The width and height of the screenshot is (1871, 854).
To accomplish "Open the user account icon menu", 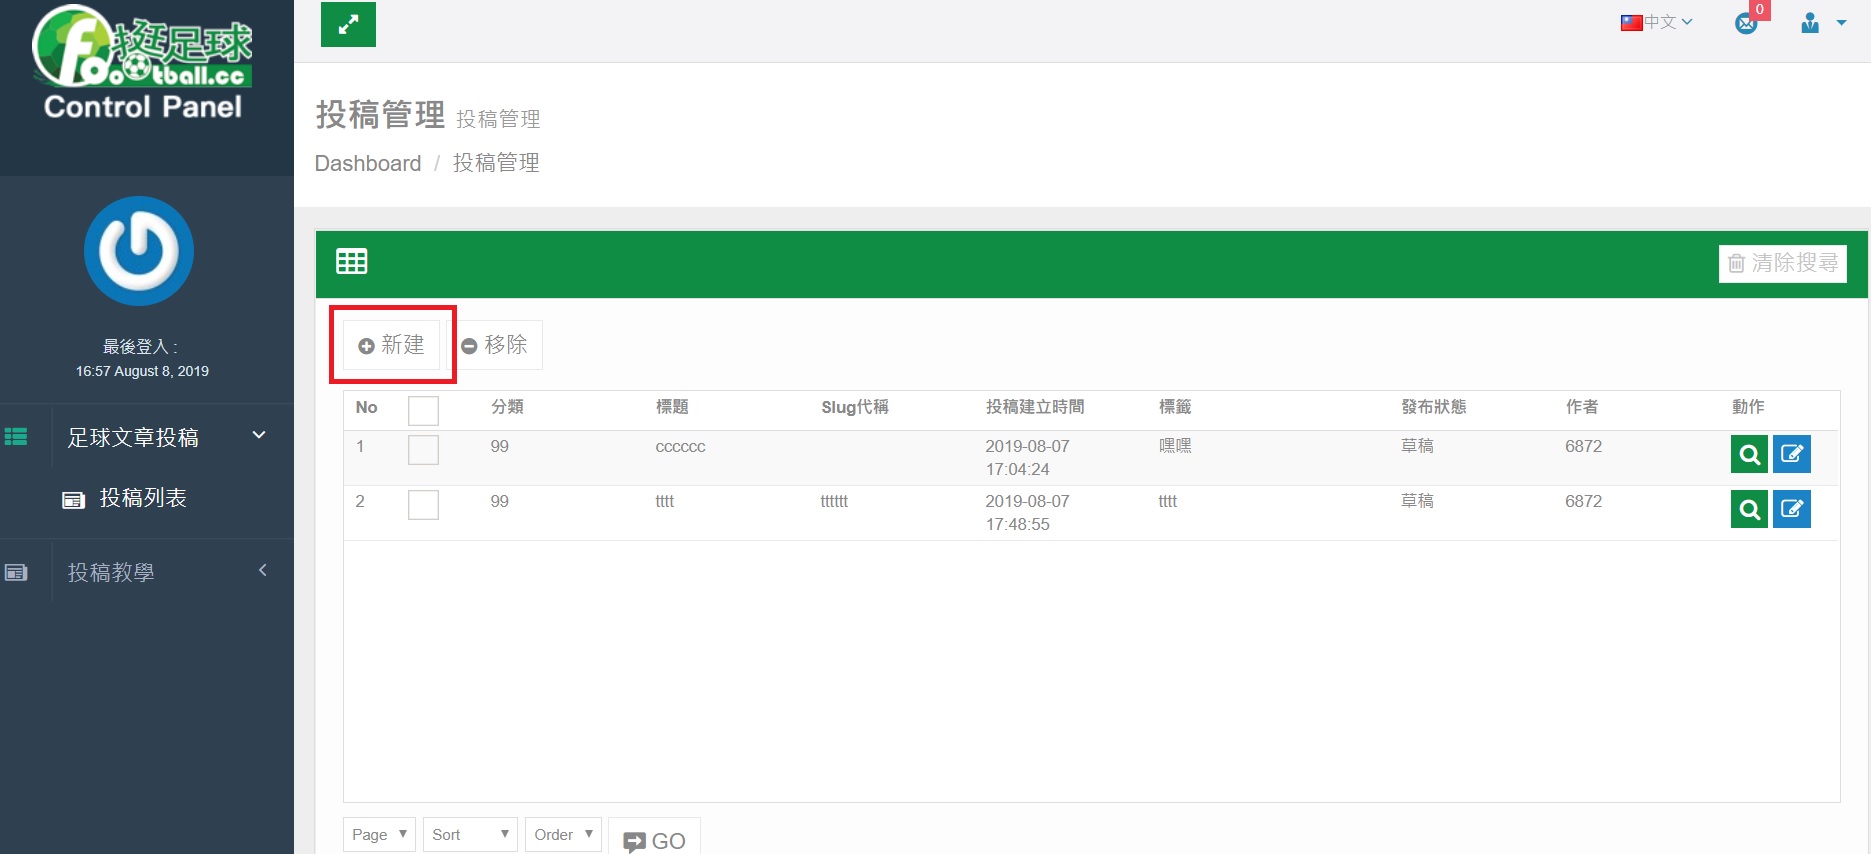I will click(x=1810, y=23).
